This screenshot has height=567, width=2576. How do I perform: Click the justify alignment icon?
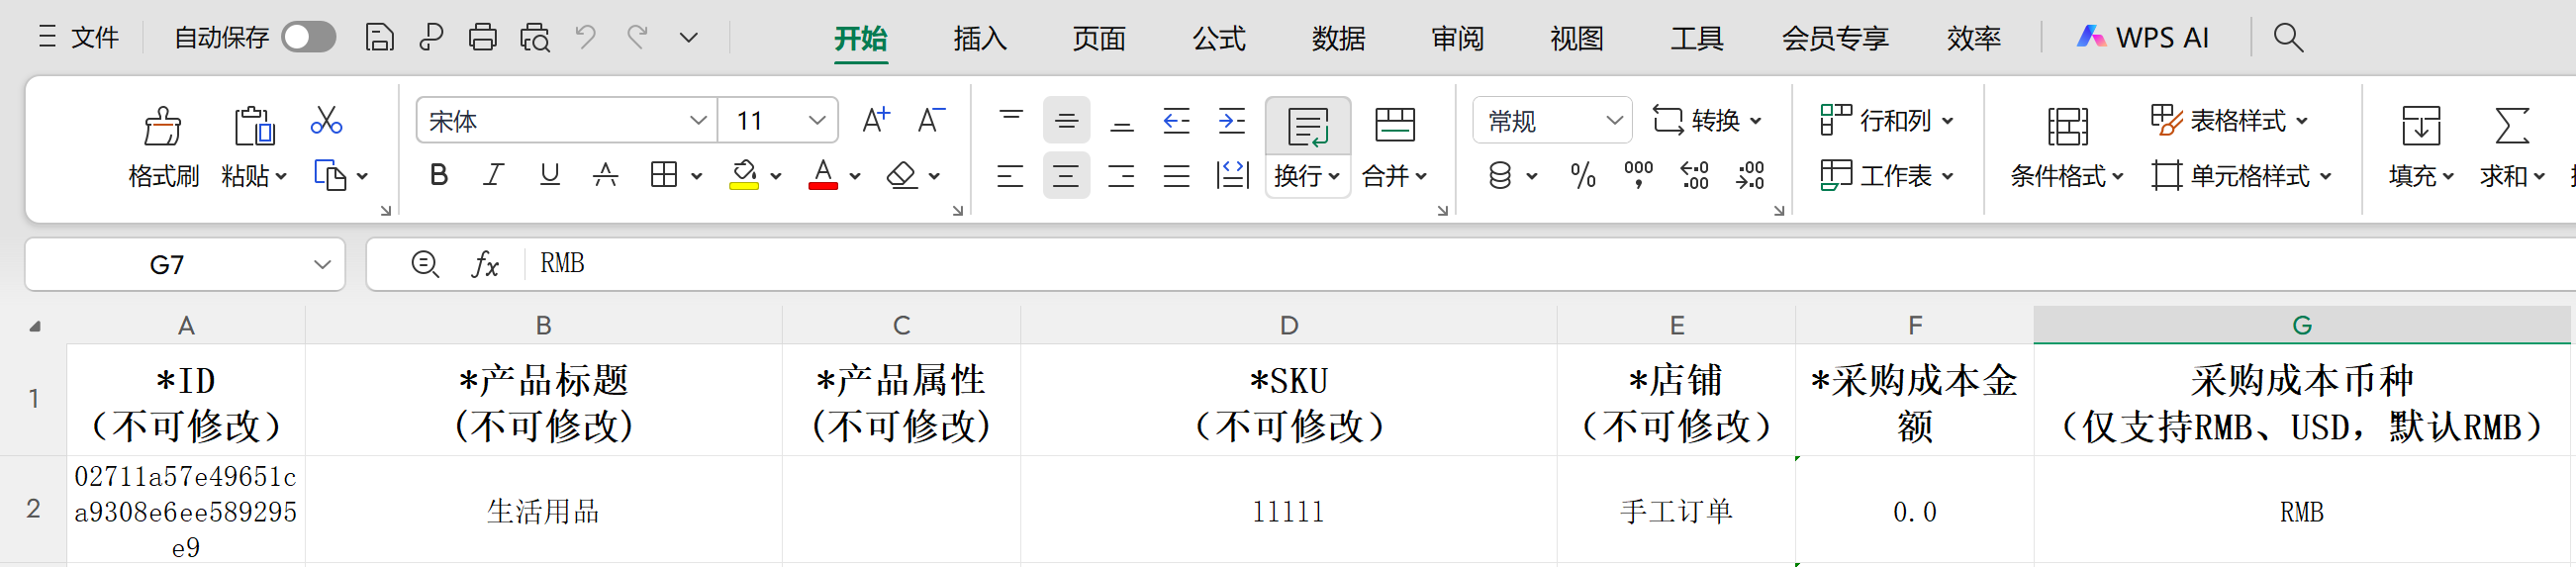1177,175
